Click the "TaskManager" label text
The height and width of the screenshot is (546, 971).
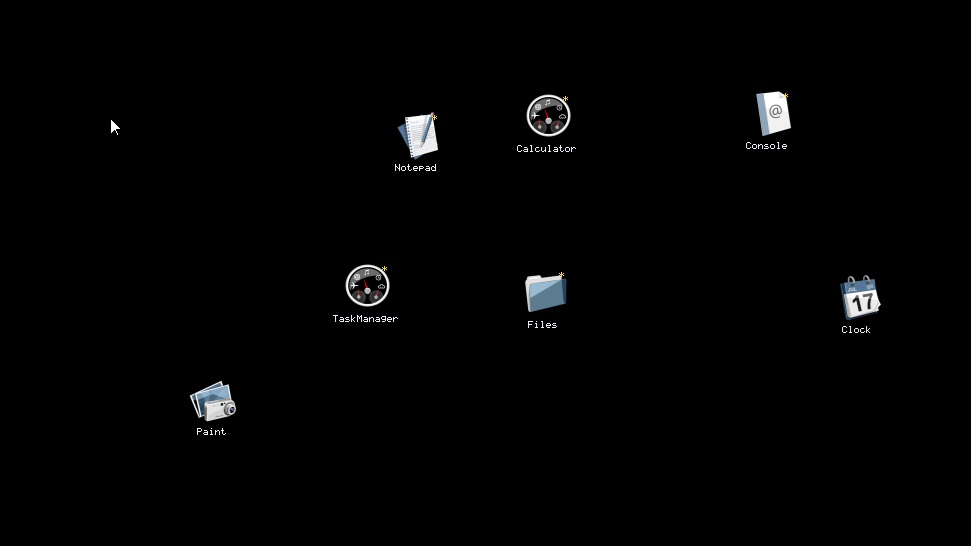(x=365, y=318)
